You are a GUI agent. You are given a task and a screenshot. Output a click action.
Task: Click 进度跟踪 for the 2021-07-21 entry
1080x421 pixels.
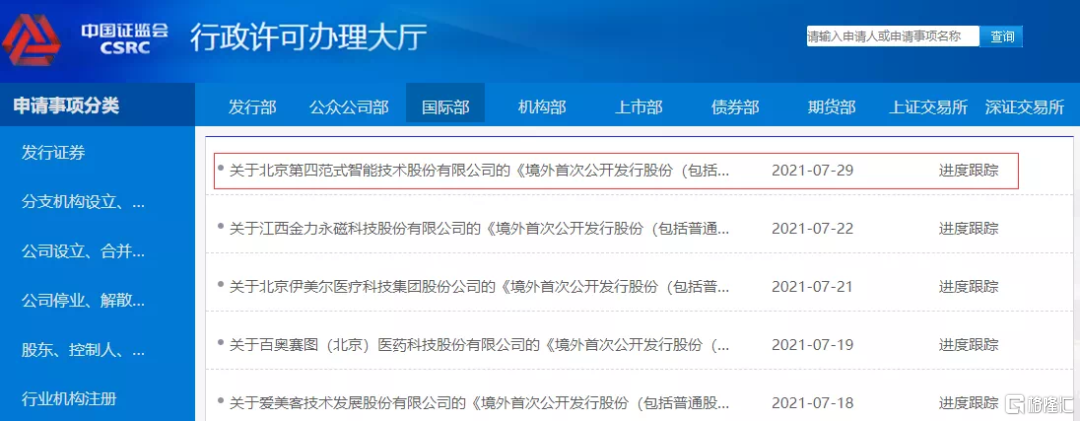click(x=968, y=287)
